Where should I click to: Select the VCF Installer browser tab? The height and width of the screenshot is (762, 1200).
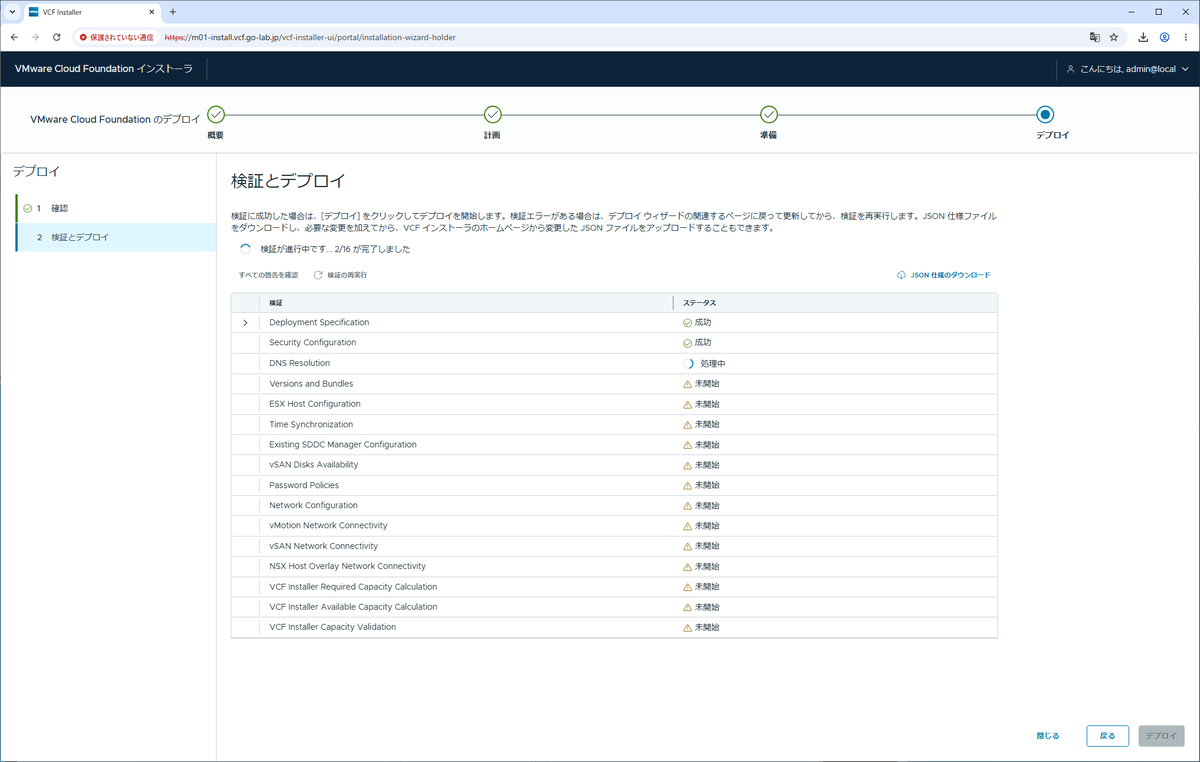pyautogui.click(x=91, y=12)
